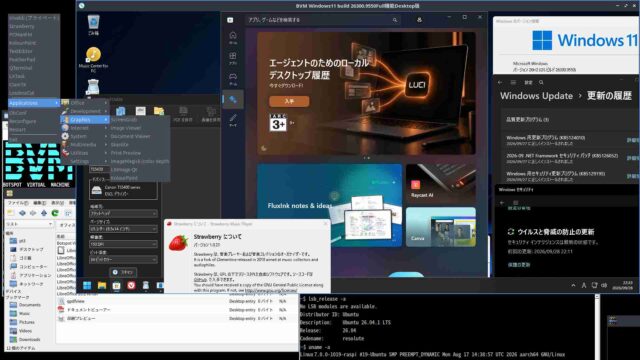Open the file manager side pane list dropdown
Image resolution: width=640 pixels, height=360 pixels.
click(x=29, y=224)
